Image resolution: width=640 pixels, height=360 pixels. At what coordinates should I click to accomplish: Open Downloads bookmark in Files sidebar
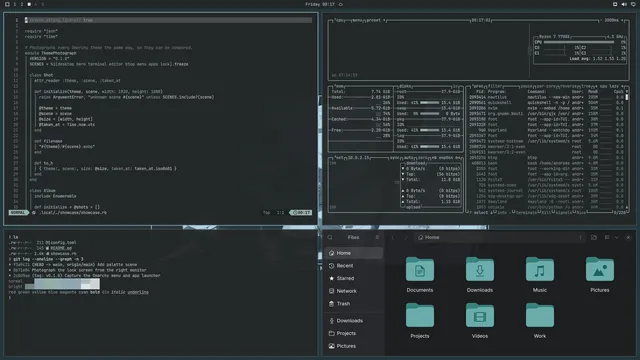(353, 321)
